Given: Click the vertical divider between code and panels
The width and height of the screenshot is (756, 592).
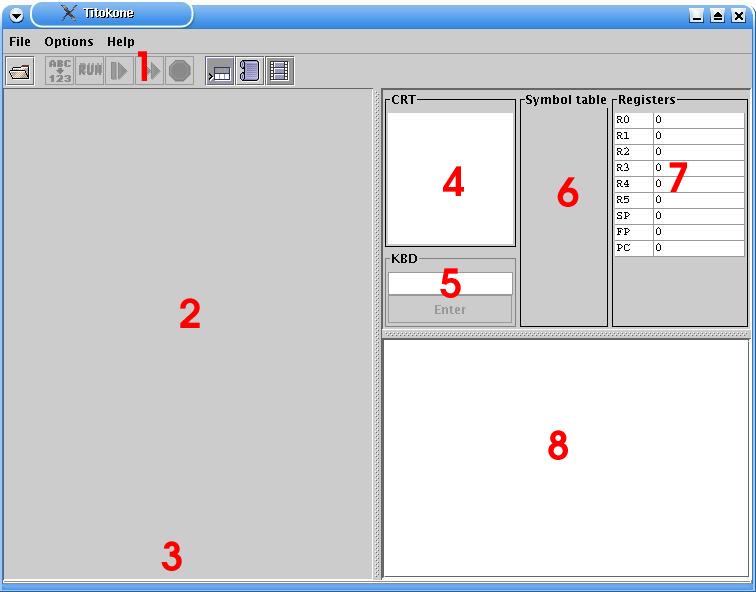Looking at the screenshot, I should [x=377, y=330].
